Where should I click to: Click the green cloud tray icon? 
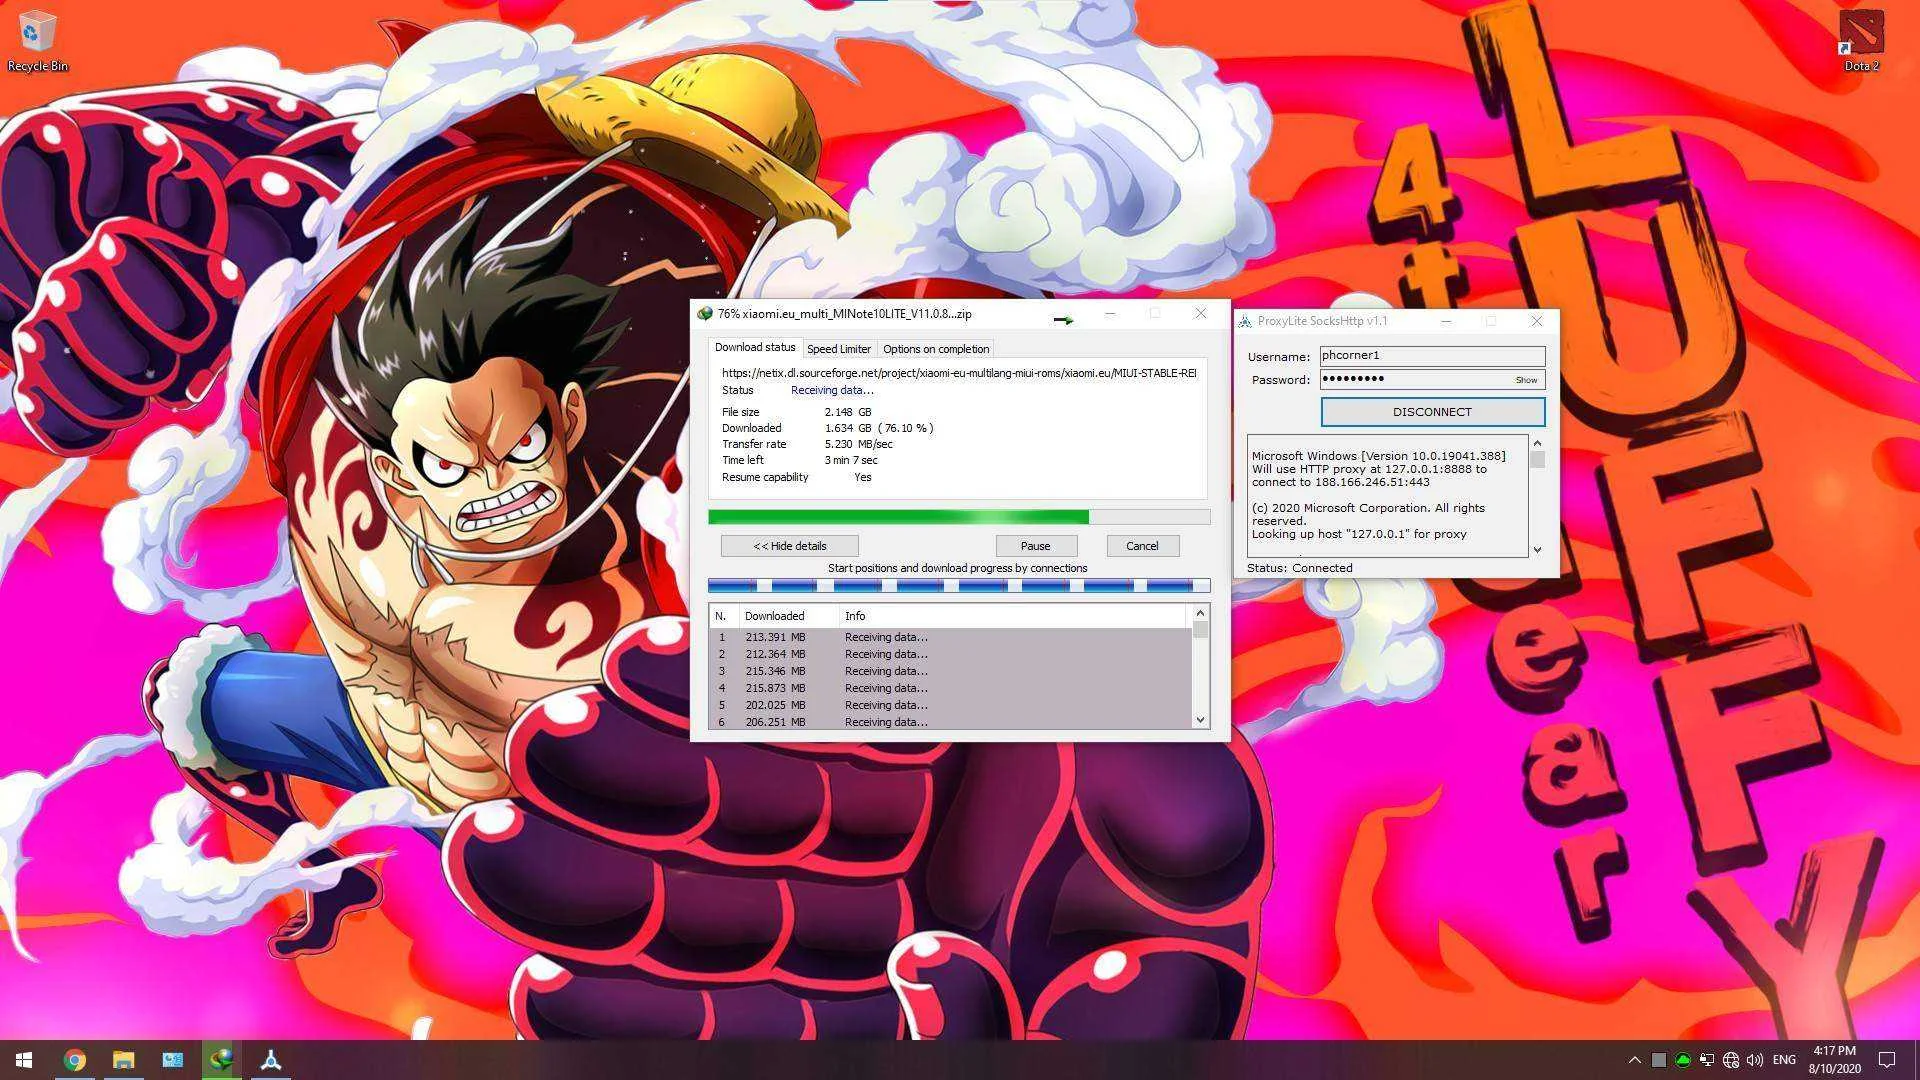click(1683, 1060)
